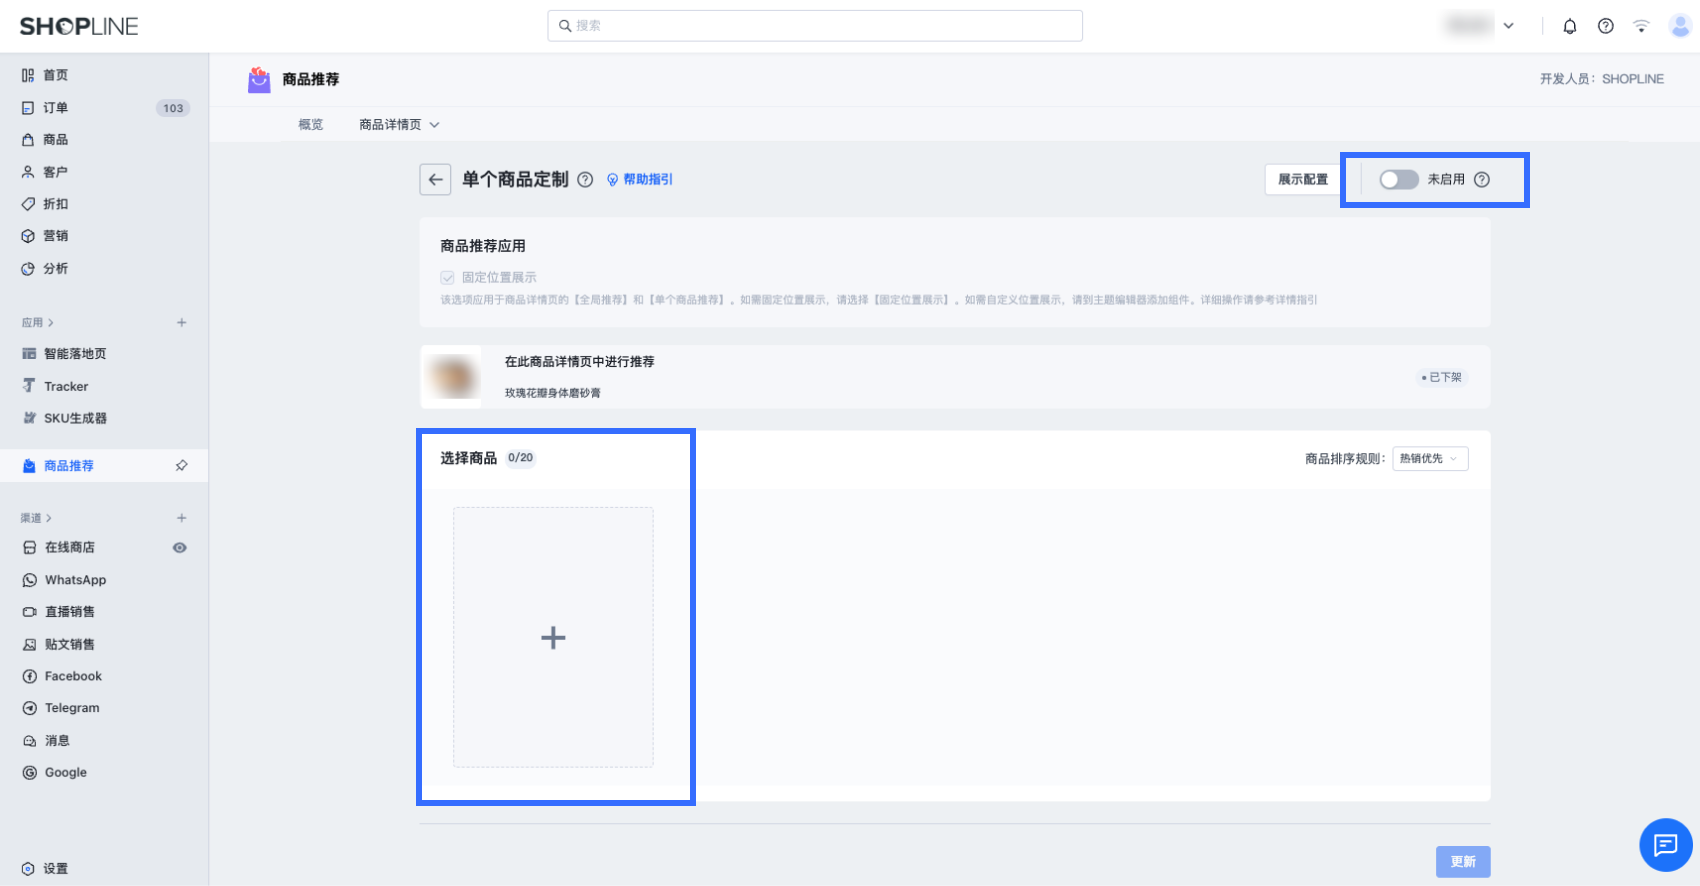This screenshot has height=886, width=1700.
Task: Pin icon next to 商品推荐 in sidebar
Action: 181,466
